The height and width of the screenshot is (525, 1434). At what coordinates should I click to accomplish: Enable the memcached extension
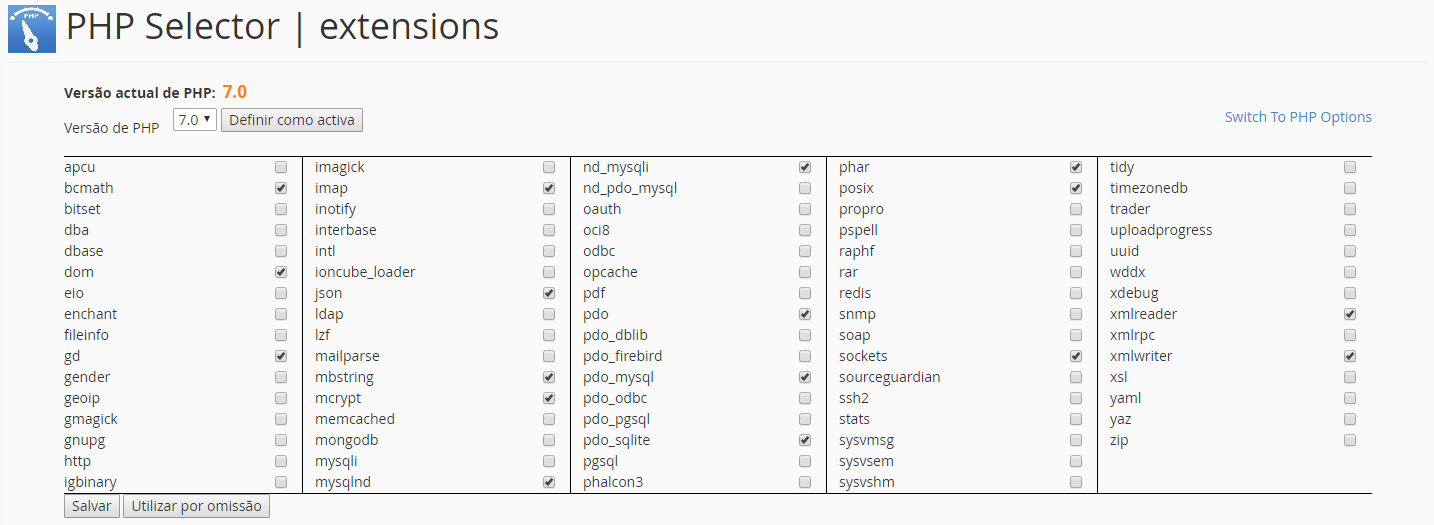click(x=549, y=419)
